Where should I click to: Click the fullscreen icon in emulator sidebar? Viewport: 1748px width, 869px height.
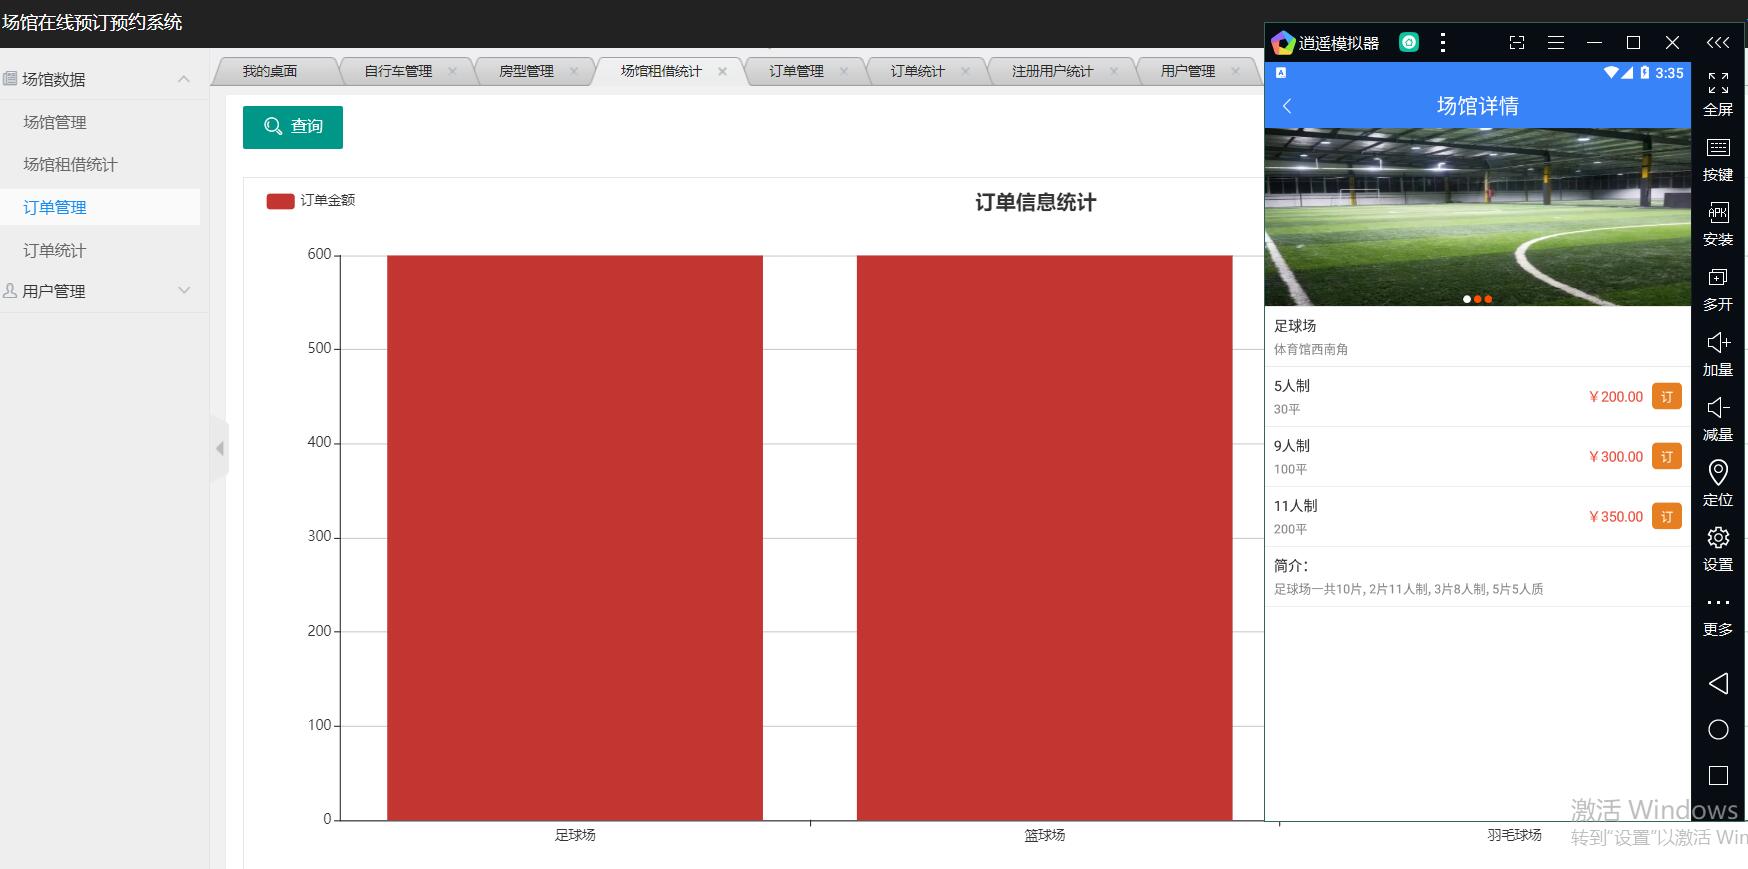pyautogui.click(x=1717, y=84)
